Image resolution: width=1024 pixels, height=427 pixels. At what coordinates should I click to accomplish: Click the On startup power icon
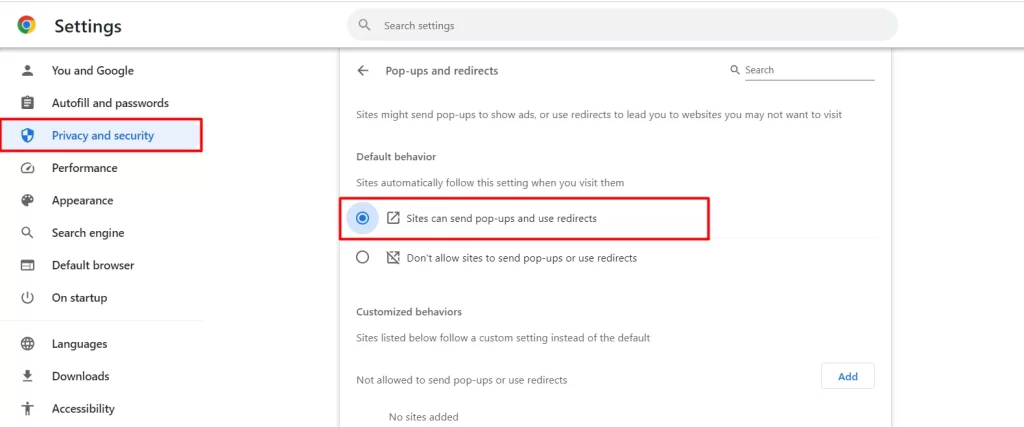click(27, 298)
